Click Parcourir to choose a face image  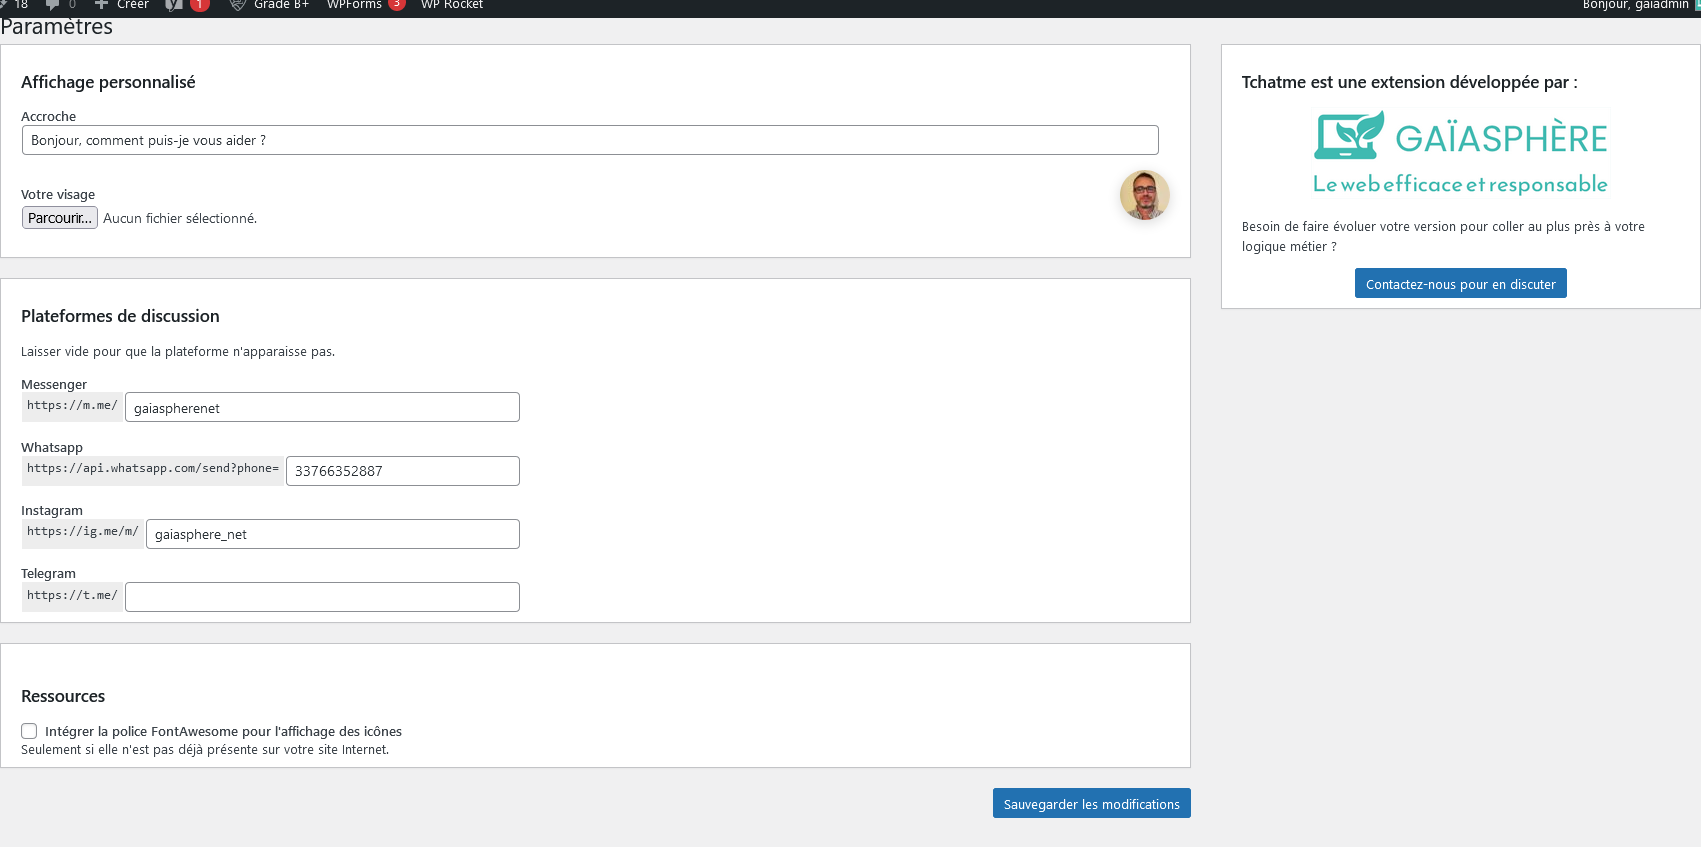tap(60, 218)
